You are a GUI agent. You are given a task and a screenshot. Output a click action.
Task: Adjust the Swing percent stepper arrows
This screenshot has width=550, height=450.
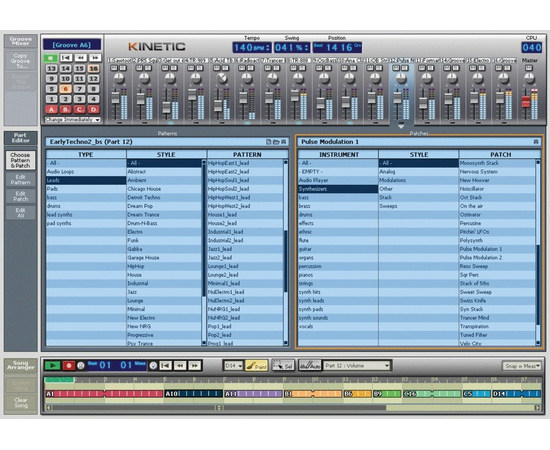point(307,47)
